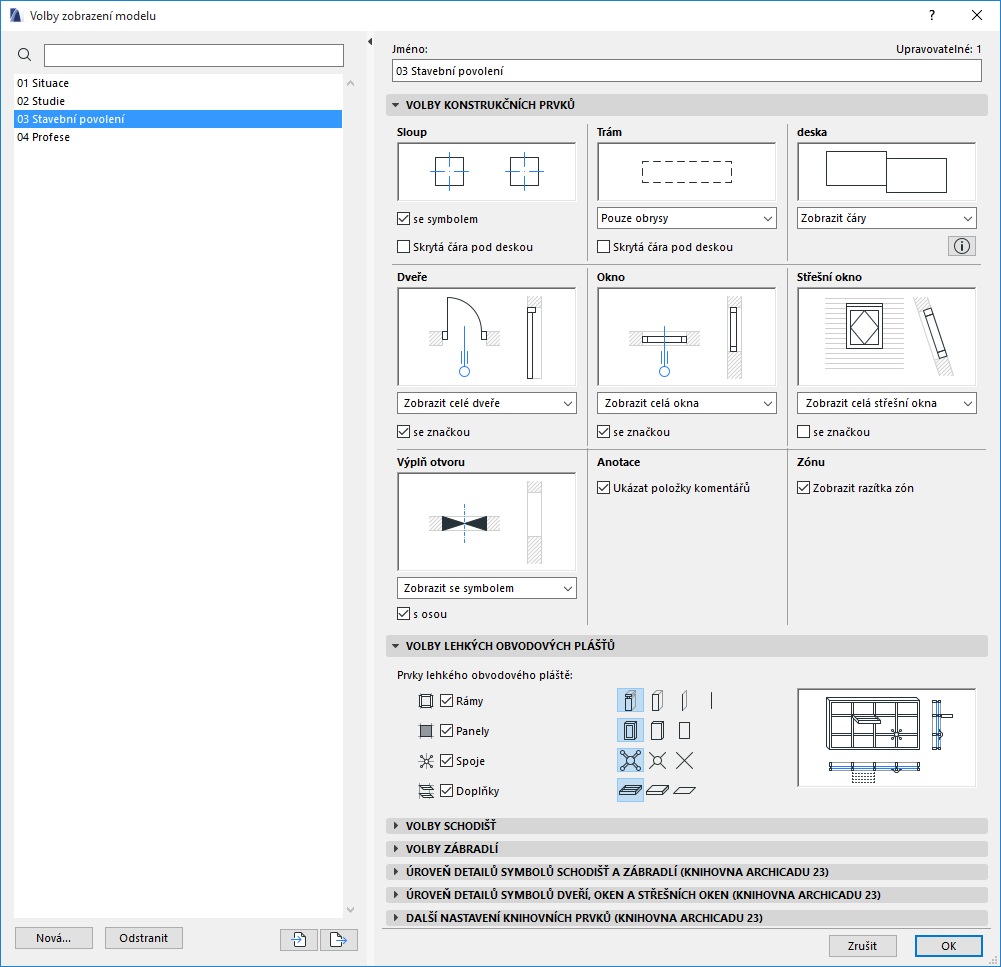Image resolution: width=1001 pixels, height=967 pixels.
Task: Select the detailed 3D frame display icon
Action: [631, 700]
